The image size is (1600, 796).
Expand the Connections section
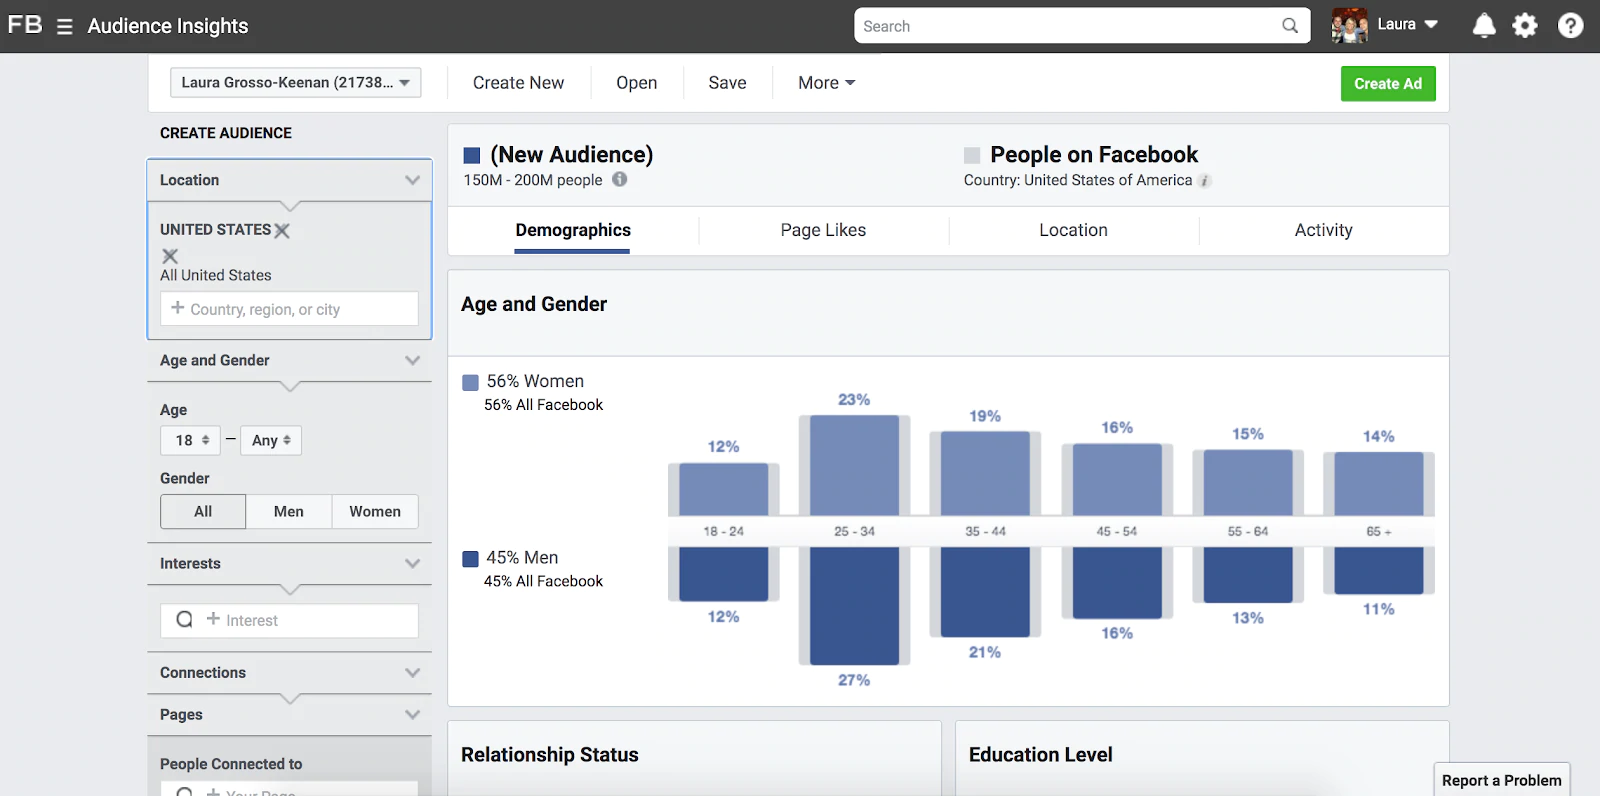412,673
